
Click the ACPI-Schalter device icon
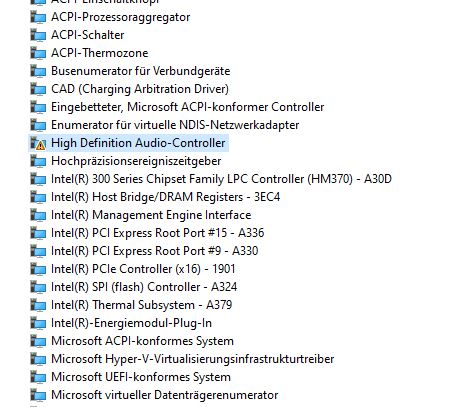[38, 35]
